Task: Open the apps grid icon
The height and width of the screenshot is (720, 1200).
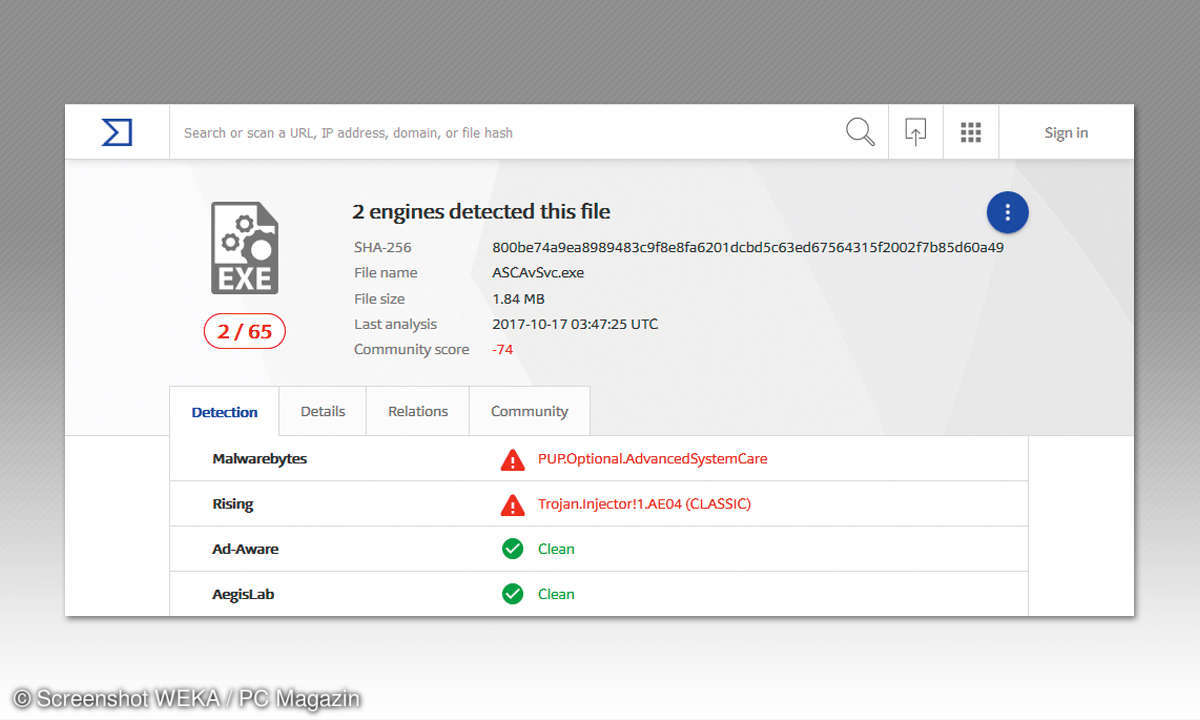Action: coord(970,132)
